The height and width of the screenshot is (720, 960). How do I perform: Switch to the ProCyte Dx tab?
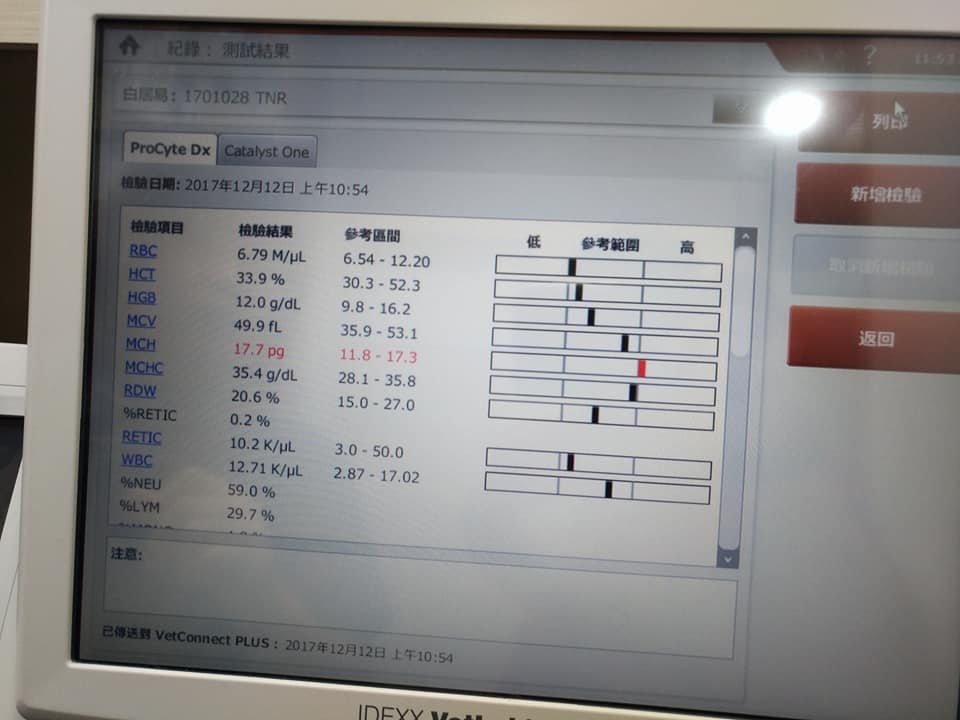[x=170, y=150]
